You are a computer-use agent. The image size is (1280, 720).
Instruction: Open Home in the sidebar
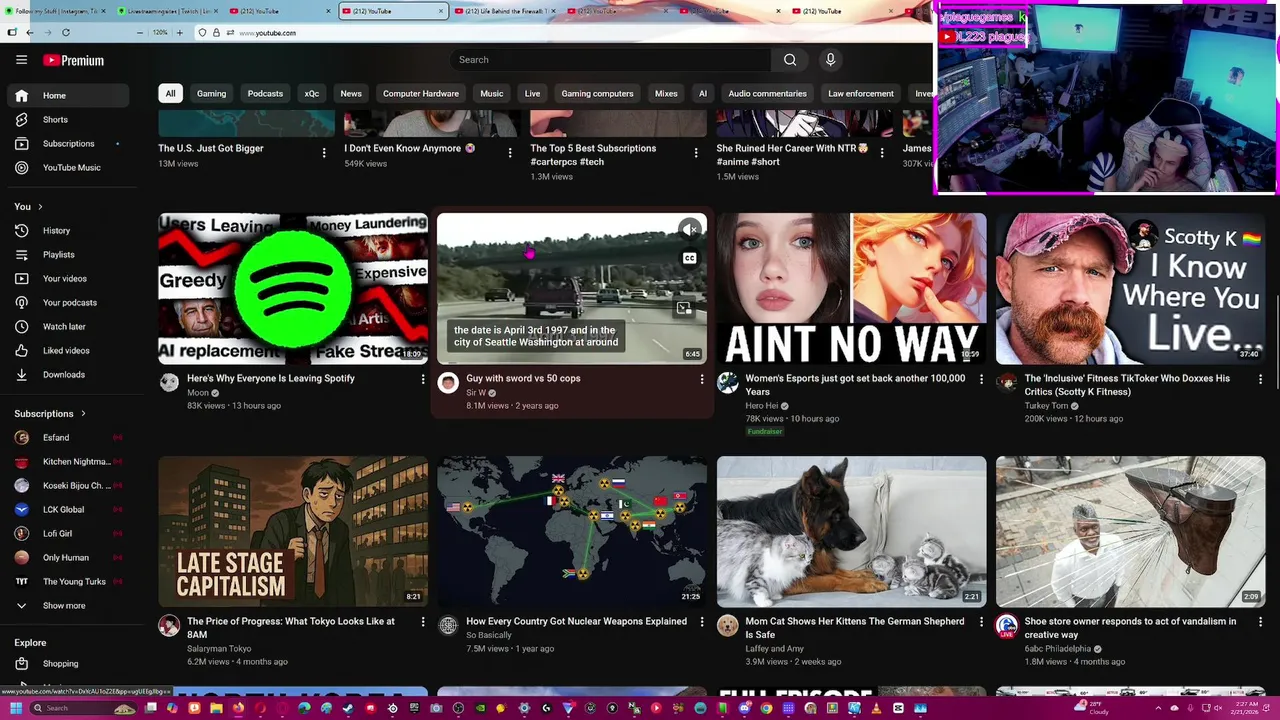66,95
